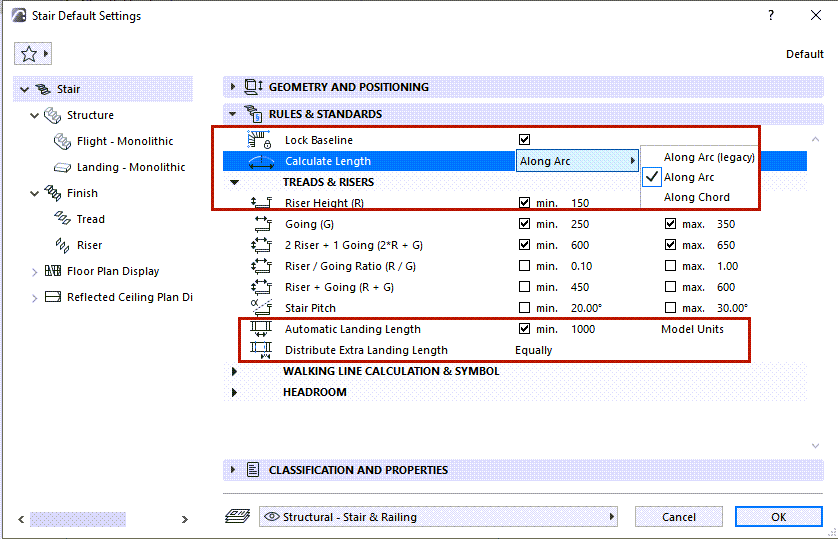Expand the Headroom group
The image size is (838, 539).
pos(234,392)
